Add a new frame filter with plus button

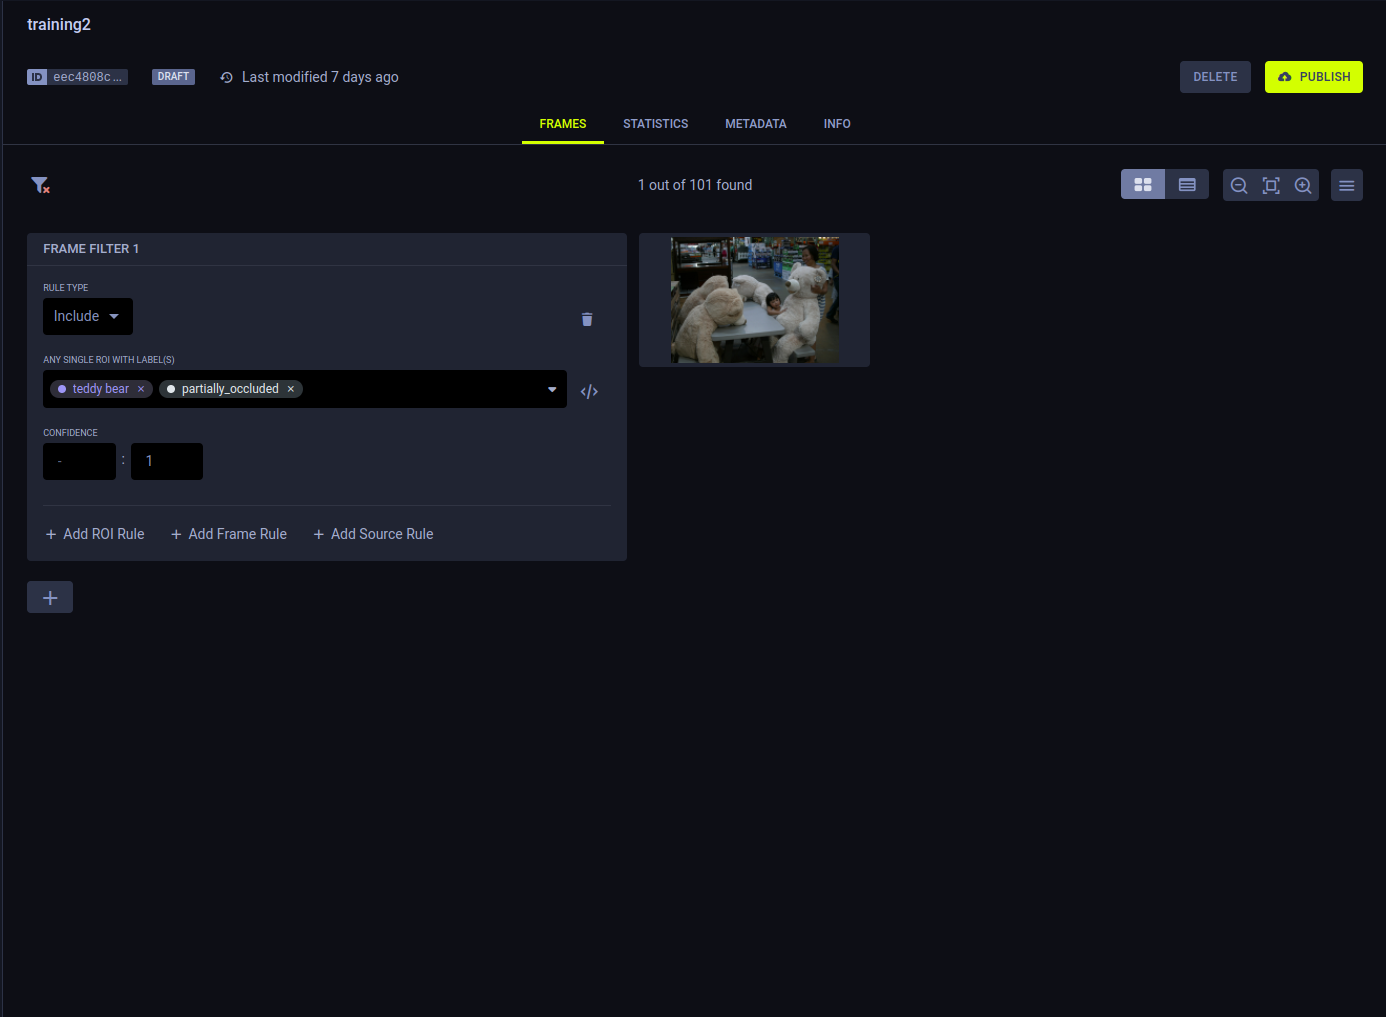50,598
